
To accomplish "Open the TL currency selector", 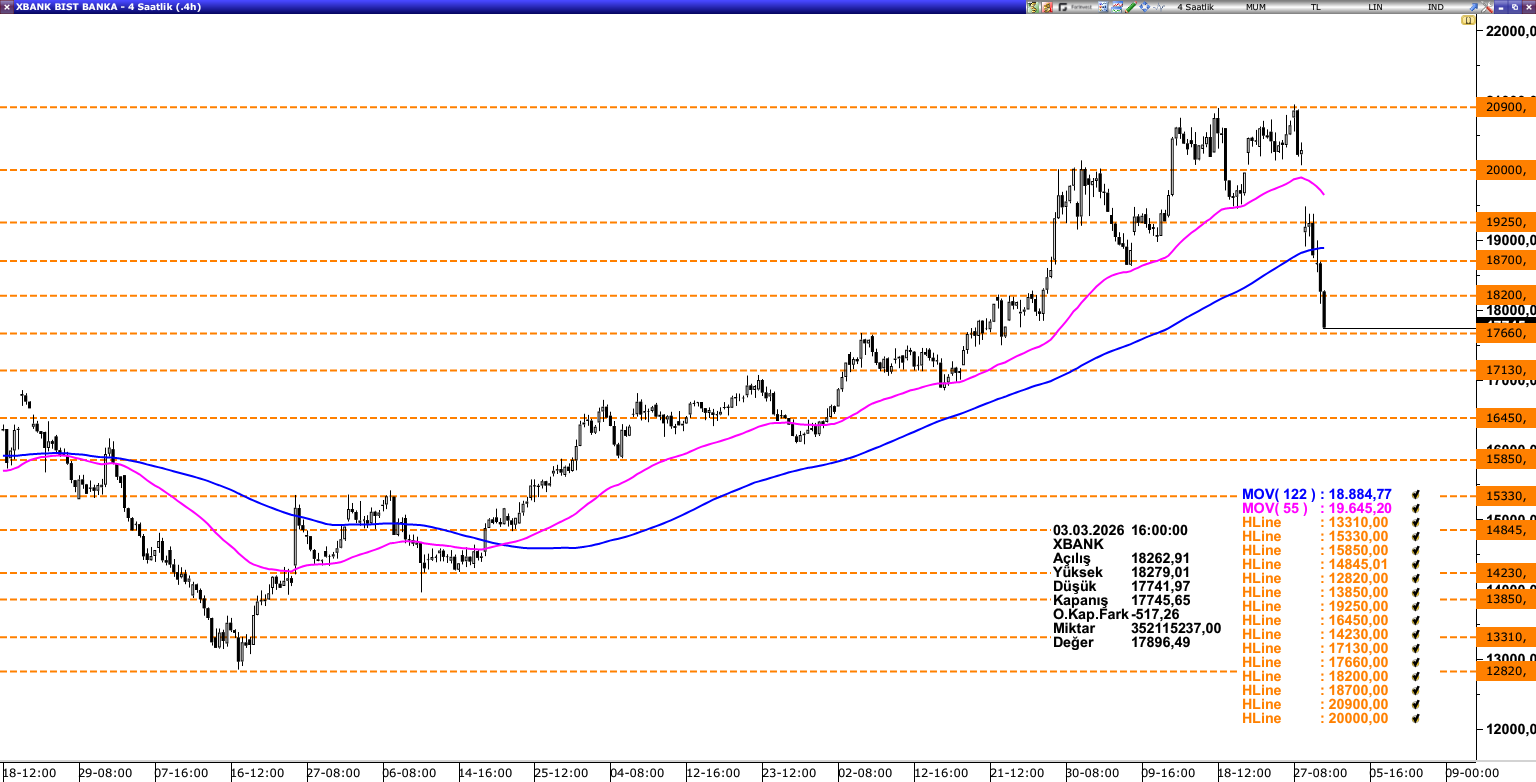I will (1316, 7).
